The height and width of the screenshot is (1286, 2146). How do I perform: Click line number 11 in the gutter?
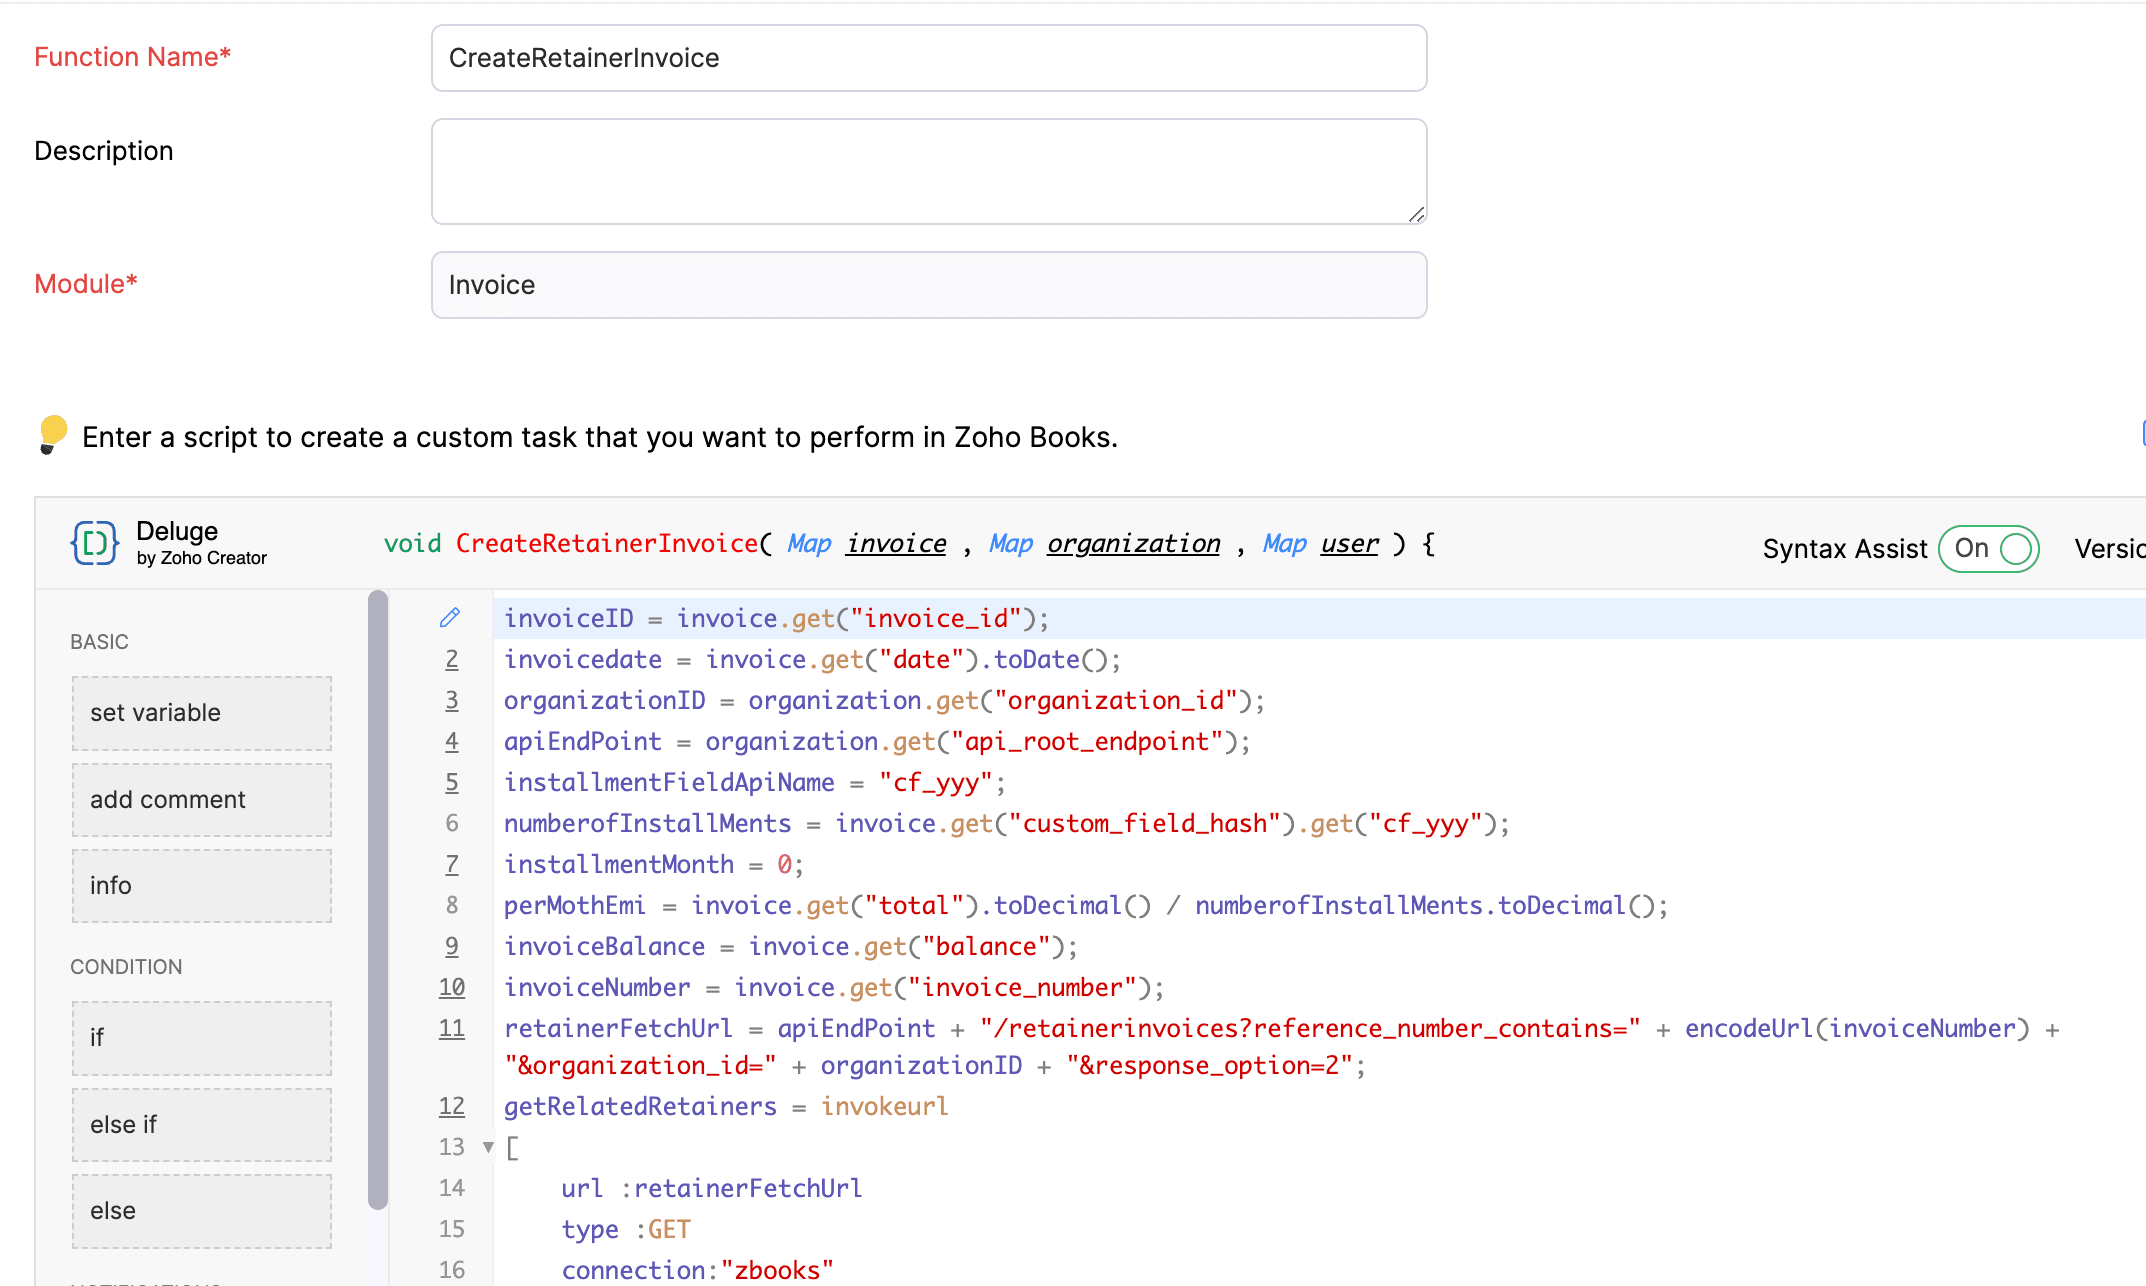[x=452, y=1028]
